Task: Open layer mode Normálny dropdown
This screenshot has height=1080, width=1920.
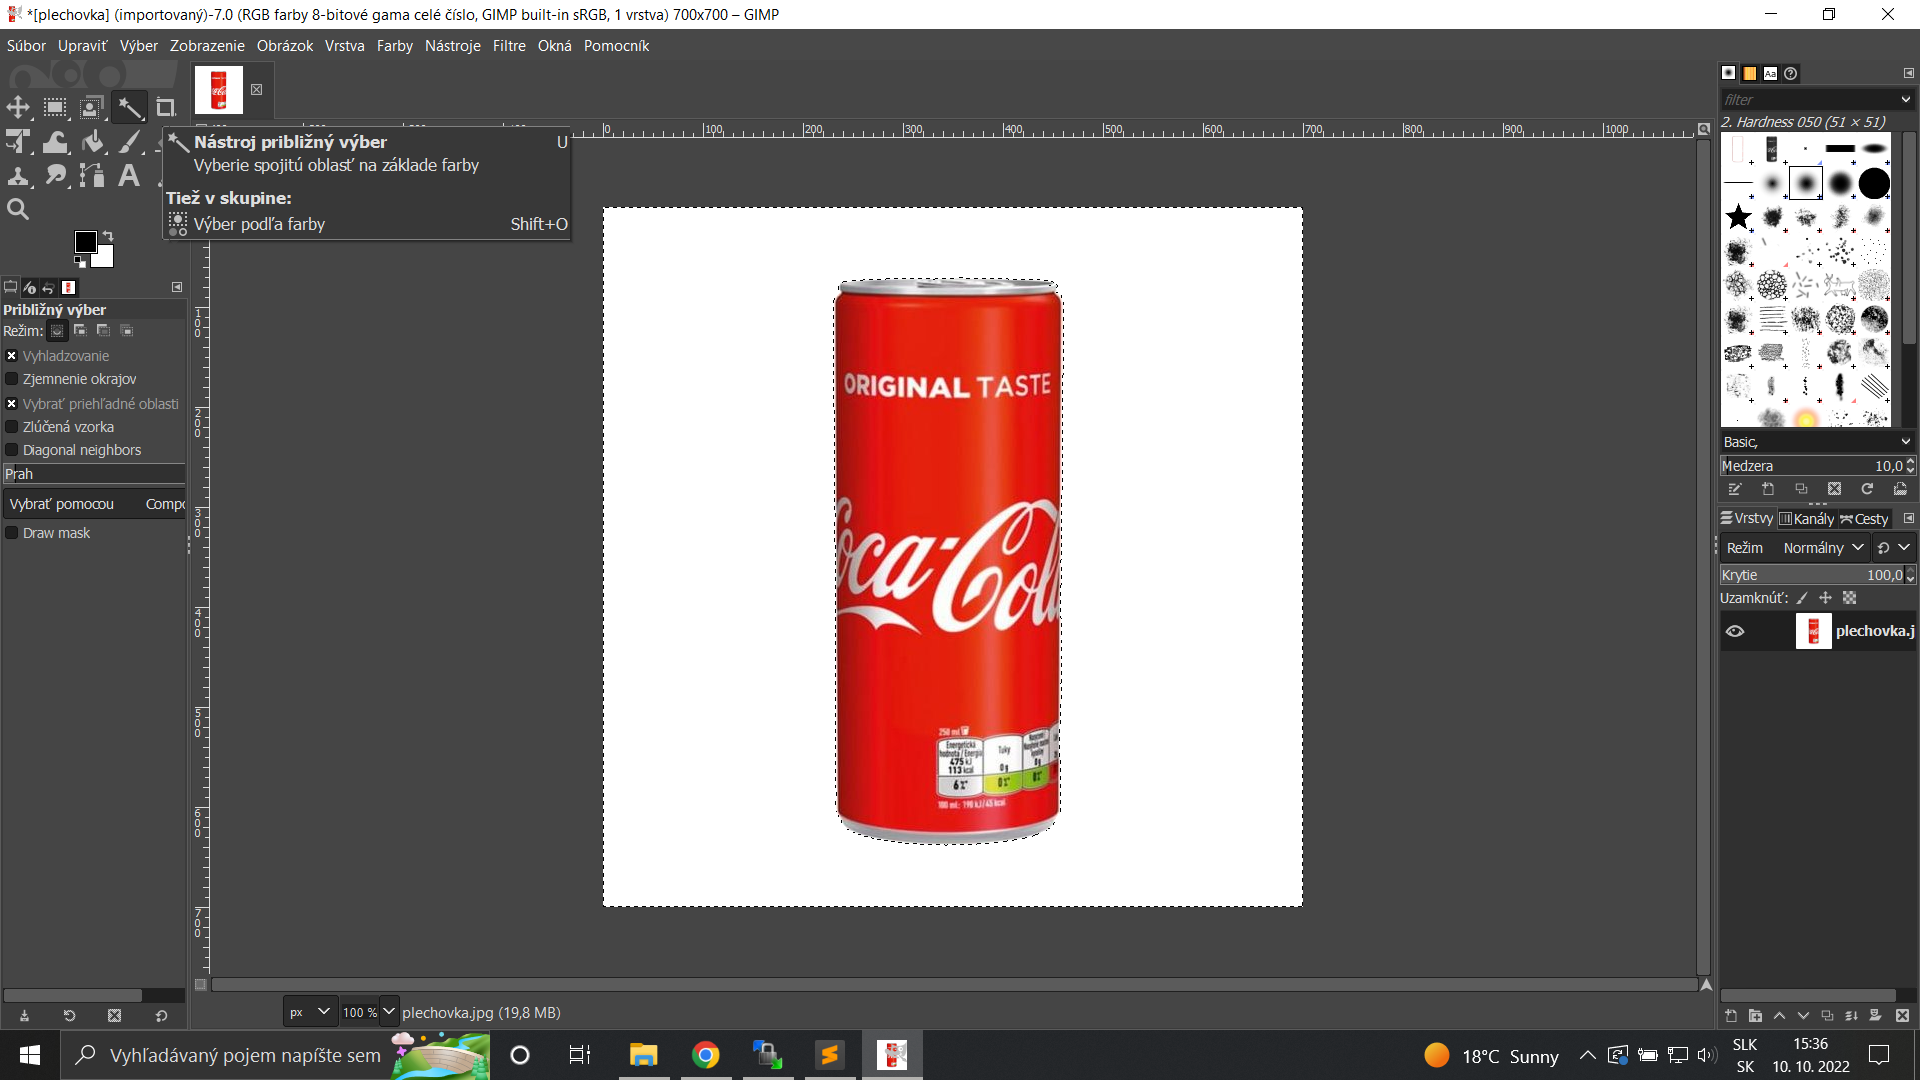Action: 1822,548
